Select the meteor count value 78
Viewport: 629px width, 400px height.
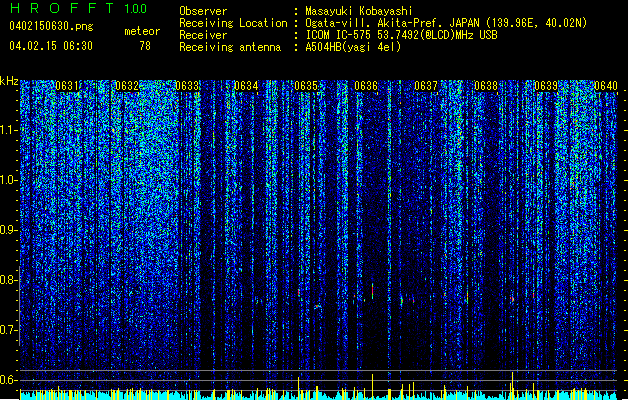click(x=145, y=46)
